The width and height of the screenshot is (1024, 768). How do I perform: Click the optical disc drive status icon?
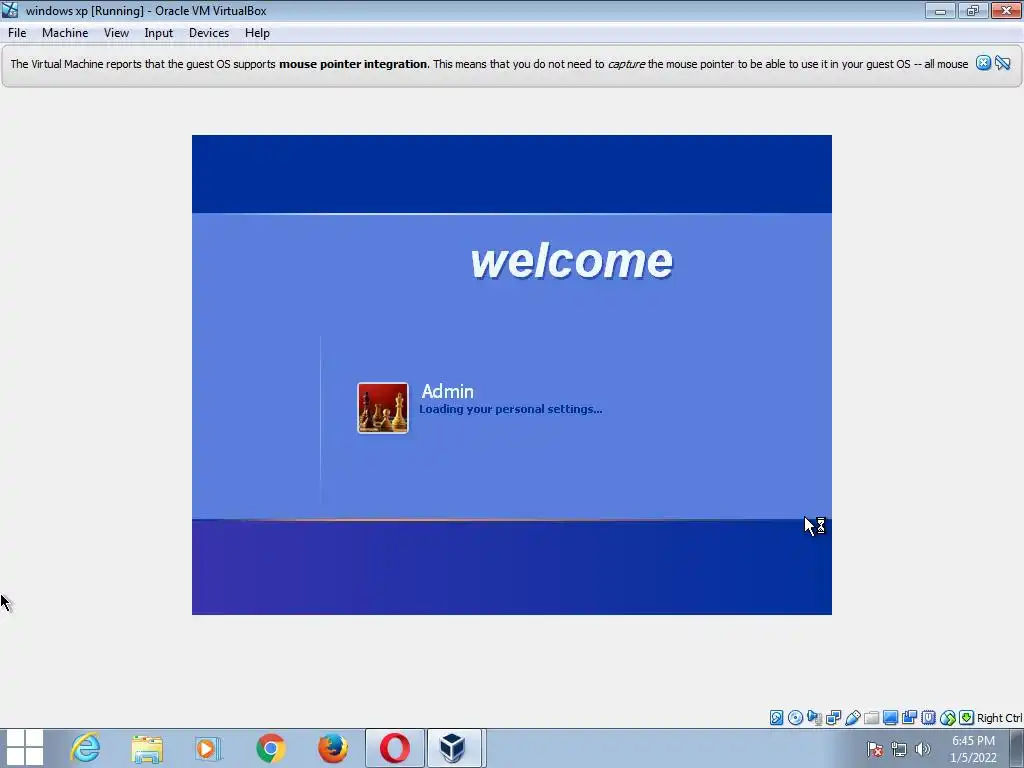(795, 718)
